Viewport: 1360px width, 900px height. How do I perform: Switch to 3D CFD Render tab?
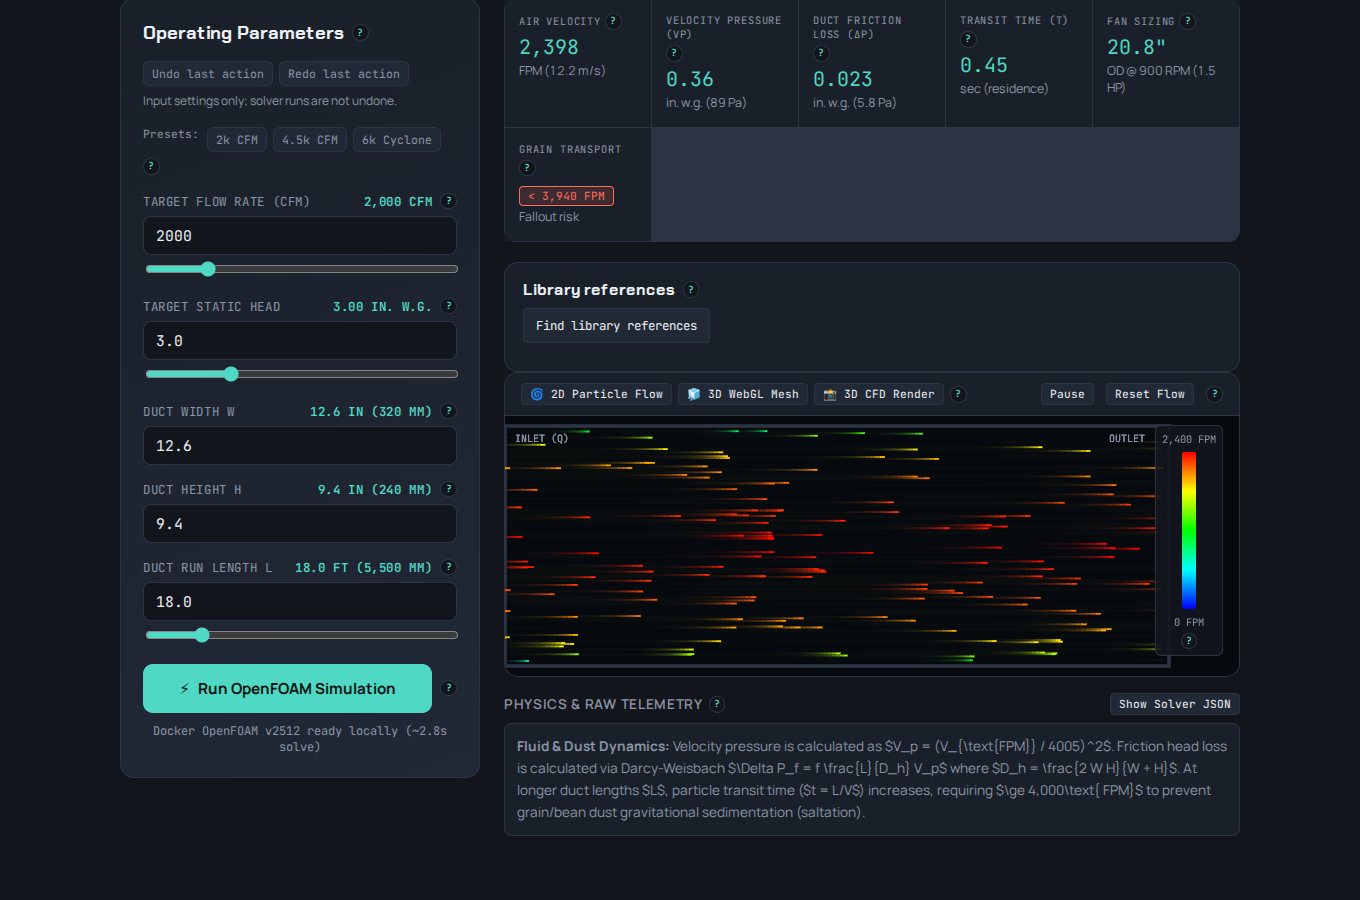pyautogui.click(x=879, y=394)
